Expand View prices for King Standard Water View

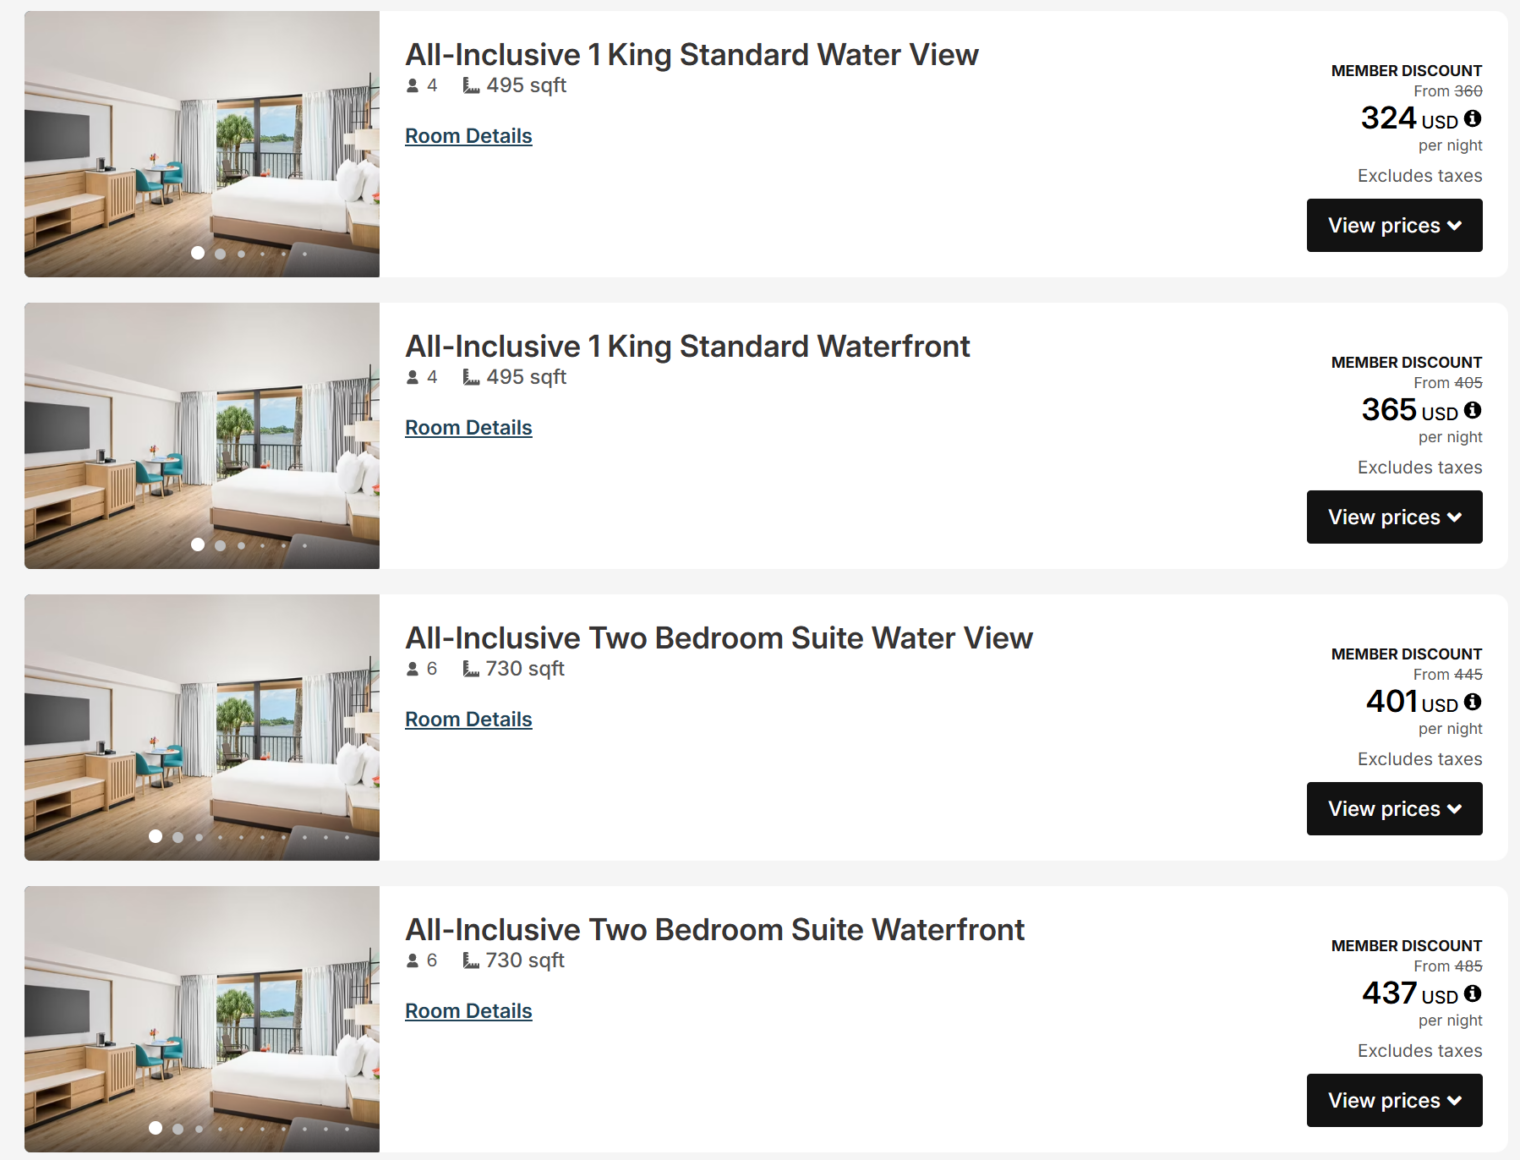tap(1394, 226)
